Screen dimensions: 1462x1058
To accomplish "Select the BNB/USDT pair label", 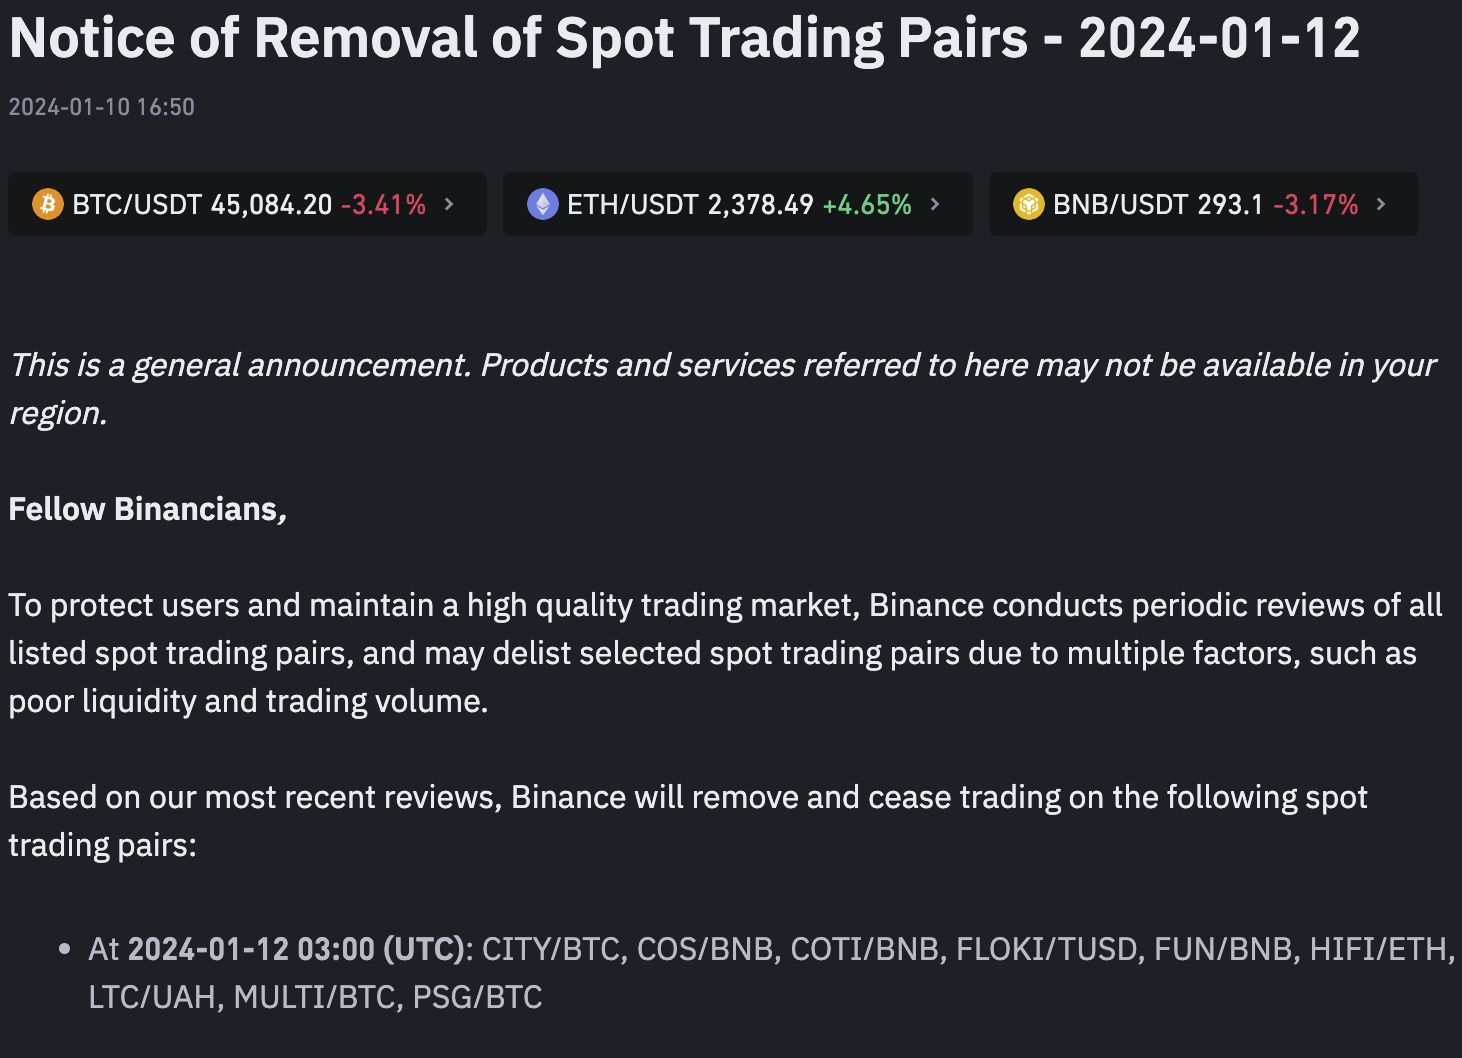I will point(1120,205).
